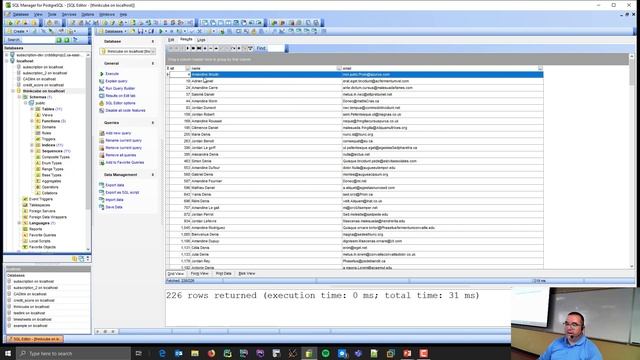Screen dimensions: 640x360
Task: Click the Add new query icon
Action: coord(102,133)
